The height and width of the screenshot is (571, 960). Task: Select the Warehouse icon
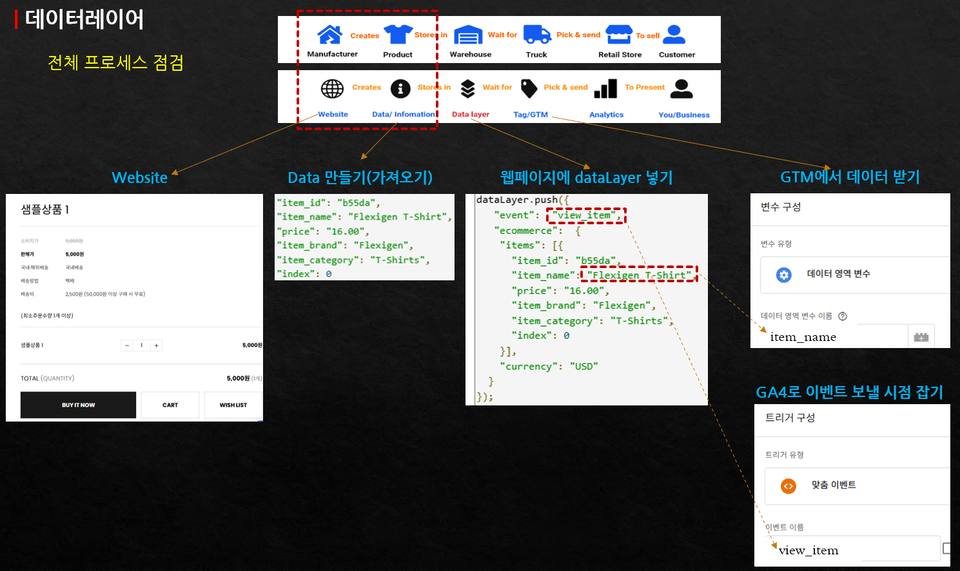[468, 35]
